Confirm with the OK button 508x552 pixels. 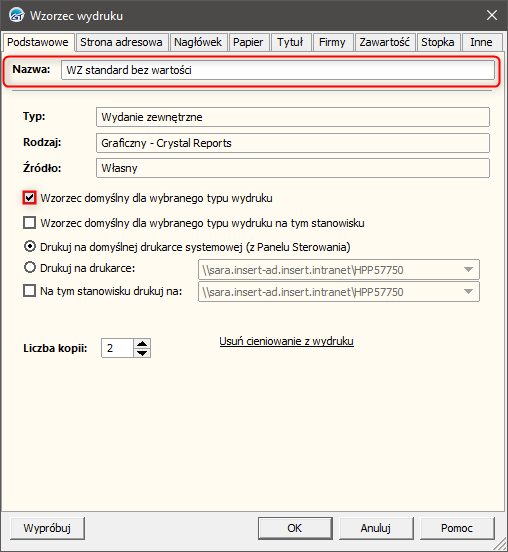coord(295,528)
